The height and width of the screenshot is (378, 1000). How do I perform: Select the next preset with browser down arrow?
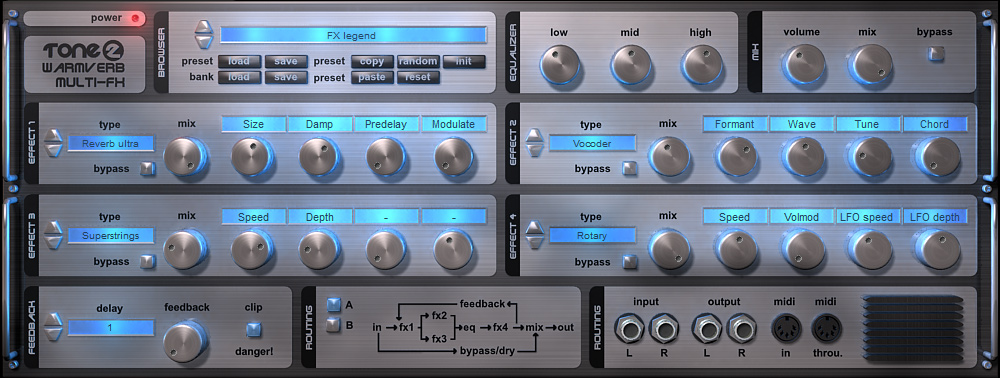point(203,41)
